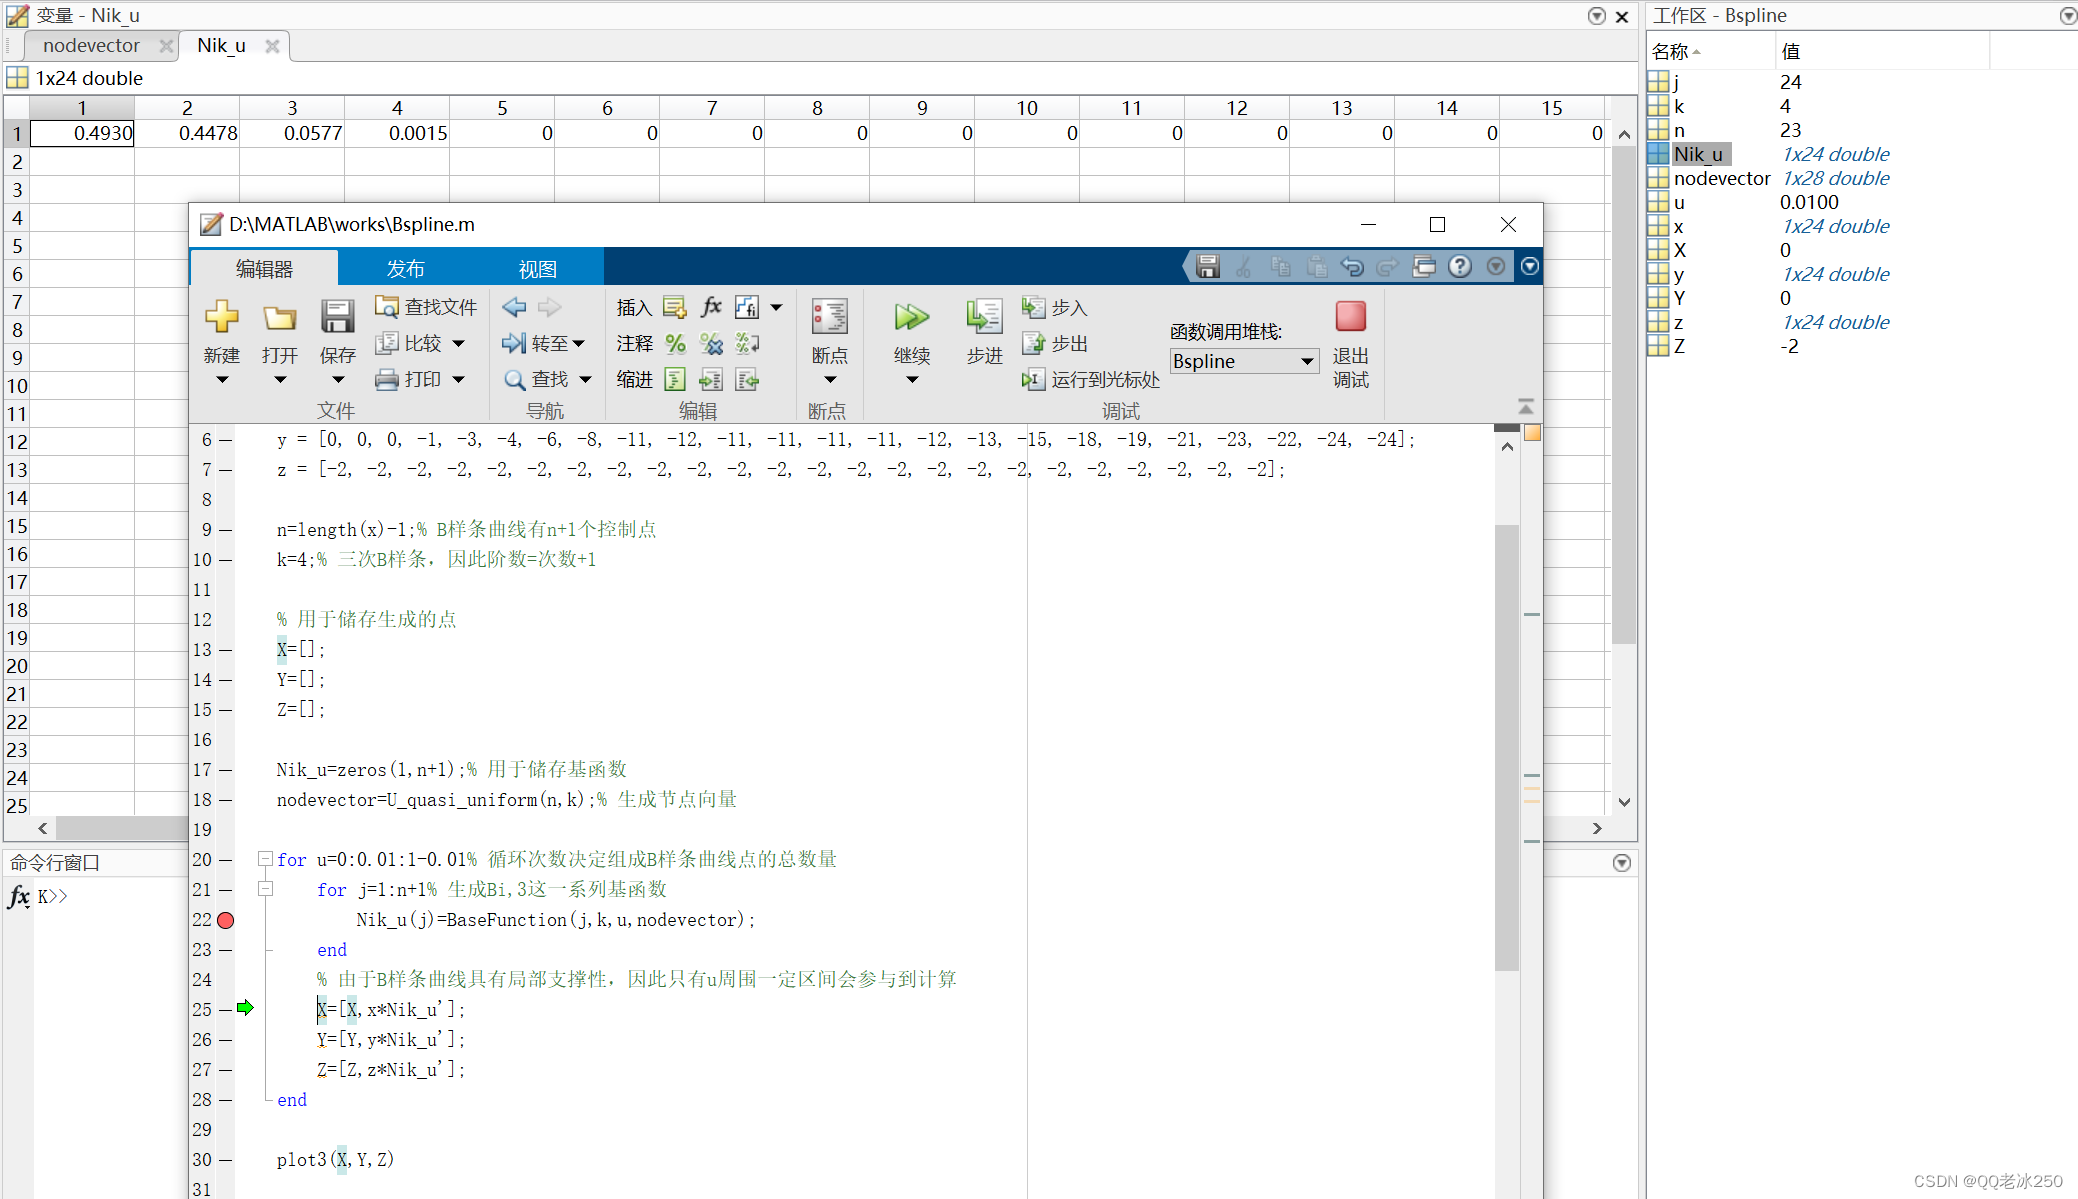
Task: Click Run to Cursor (运行到光标处)
Action: (x=1090, y=379)
